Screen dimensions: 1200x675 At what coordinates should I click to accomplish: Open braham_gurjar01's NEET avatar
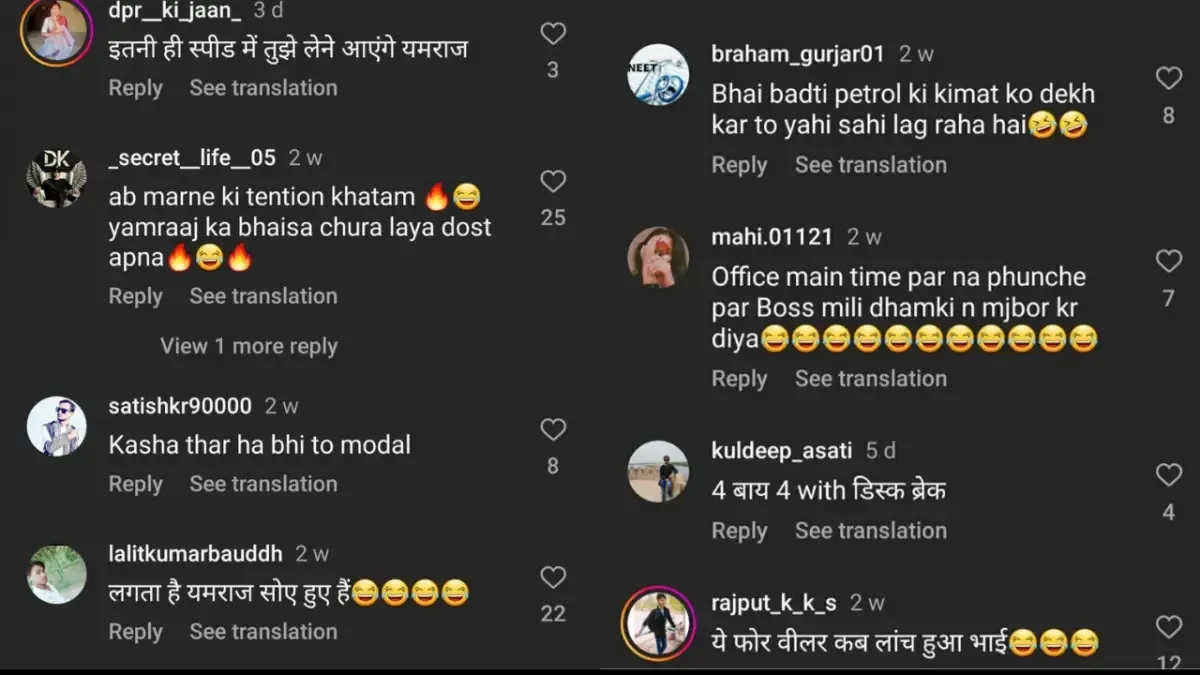[658, 76]
